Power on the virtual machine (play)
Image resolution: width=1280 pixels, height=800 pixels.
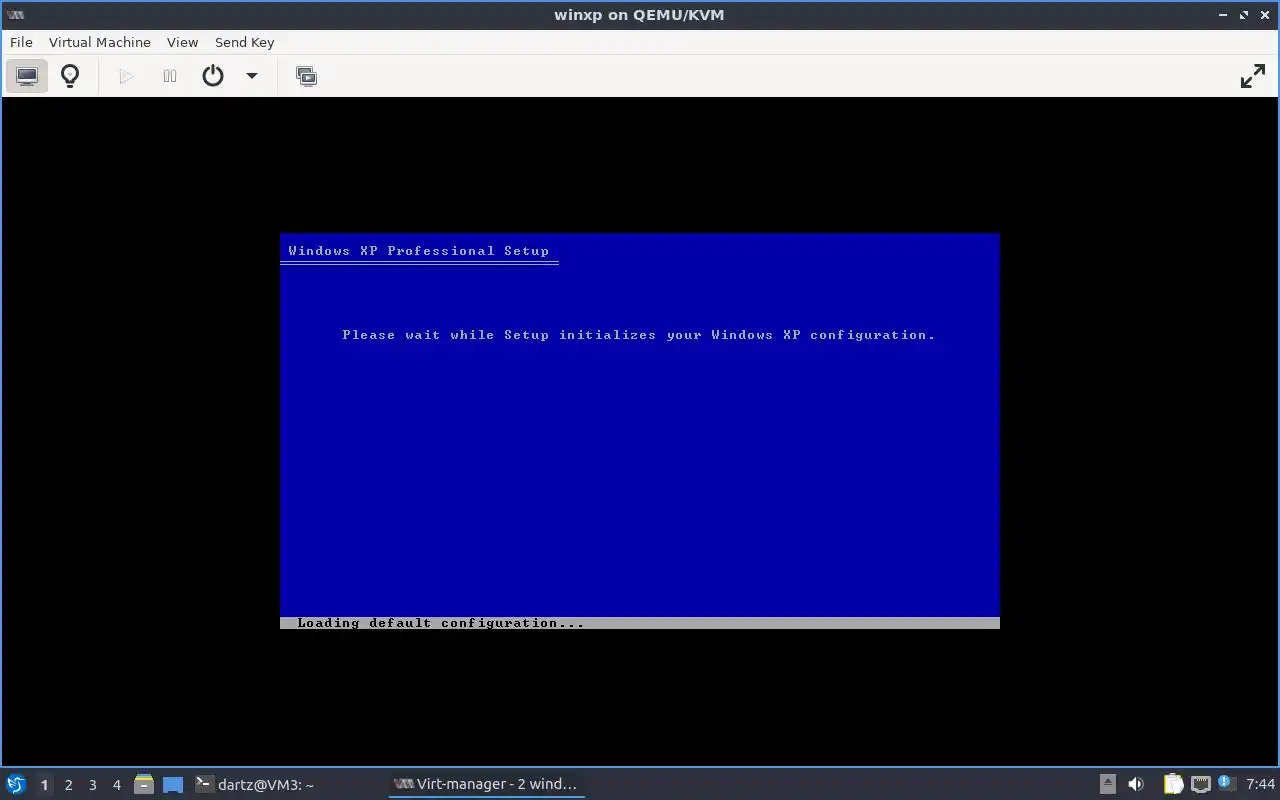tap(126, 76)
